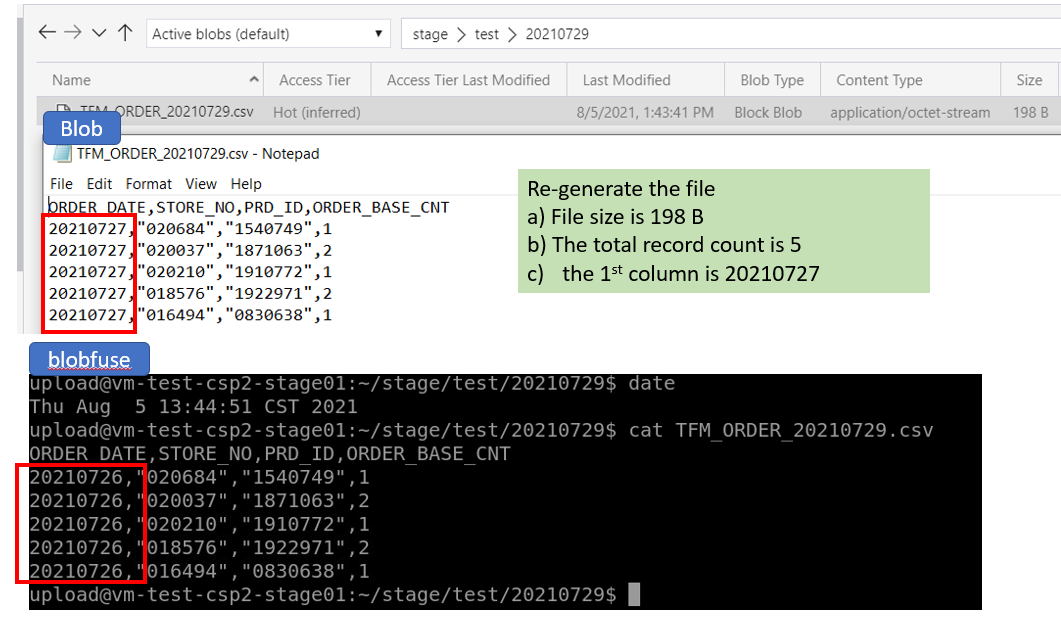Click the terminal cursor block
1061x635 pixels.
[632, 593]
